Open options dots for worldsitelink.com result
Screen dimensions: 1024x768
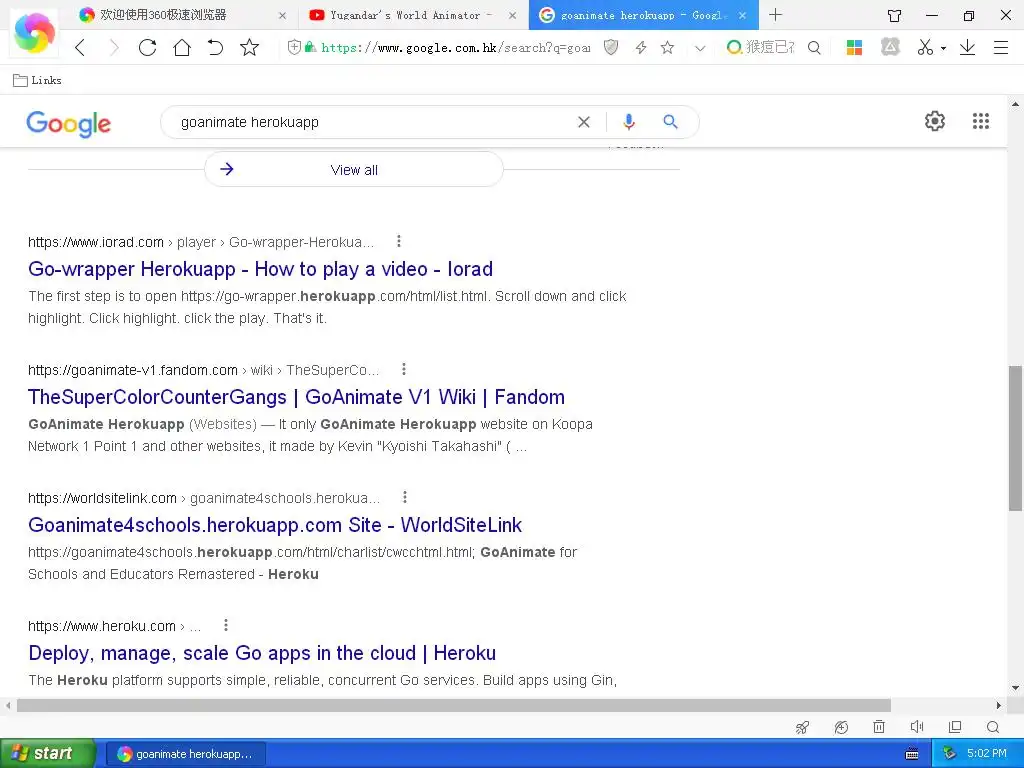click(x=405, y=498)
